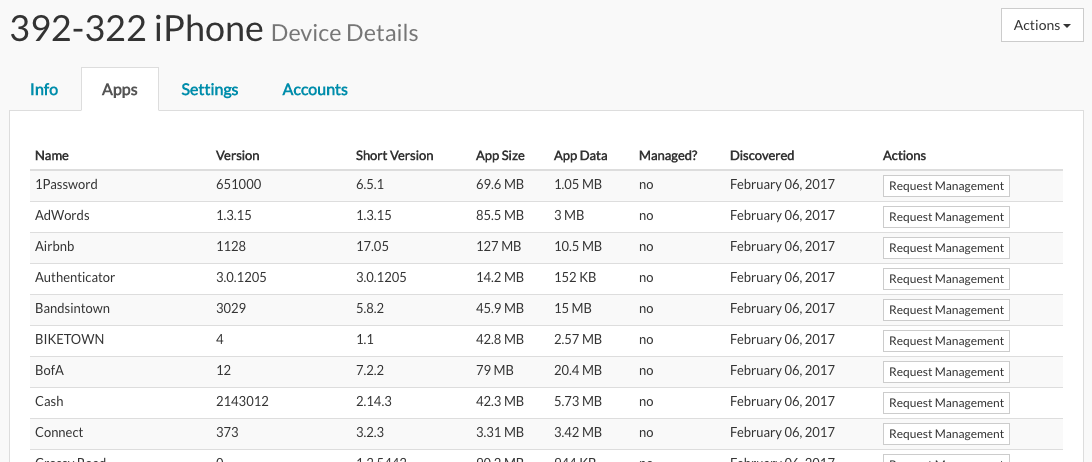
Task: Request Management for Bandsintown
Action: [x=946, y=310]
